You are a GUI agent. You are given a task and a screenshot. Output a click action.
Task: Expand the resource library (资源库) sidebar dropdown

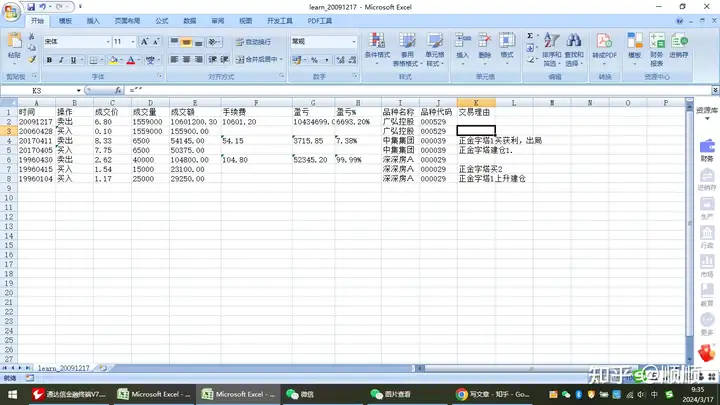707,119
